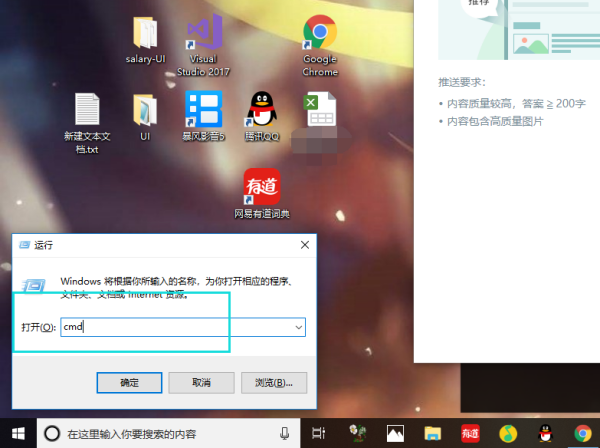Launch 腾讯QQ desktop shortcut

[x=262, y=110]
